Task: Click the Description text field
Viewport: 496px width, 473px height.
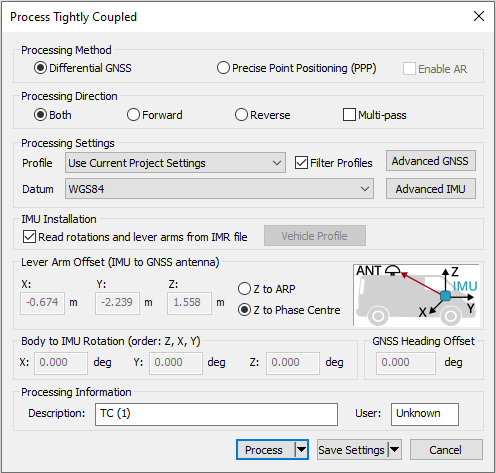Action: coord(216,414)
